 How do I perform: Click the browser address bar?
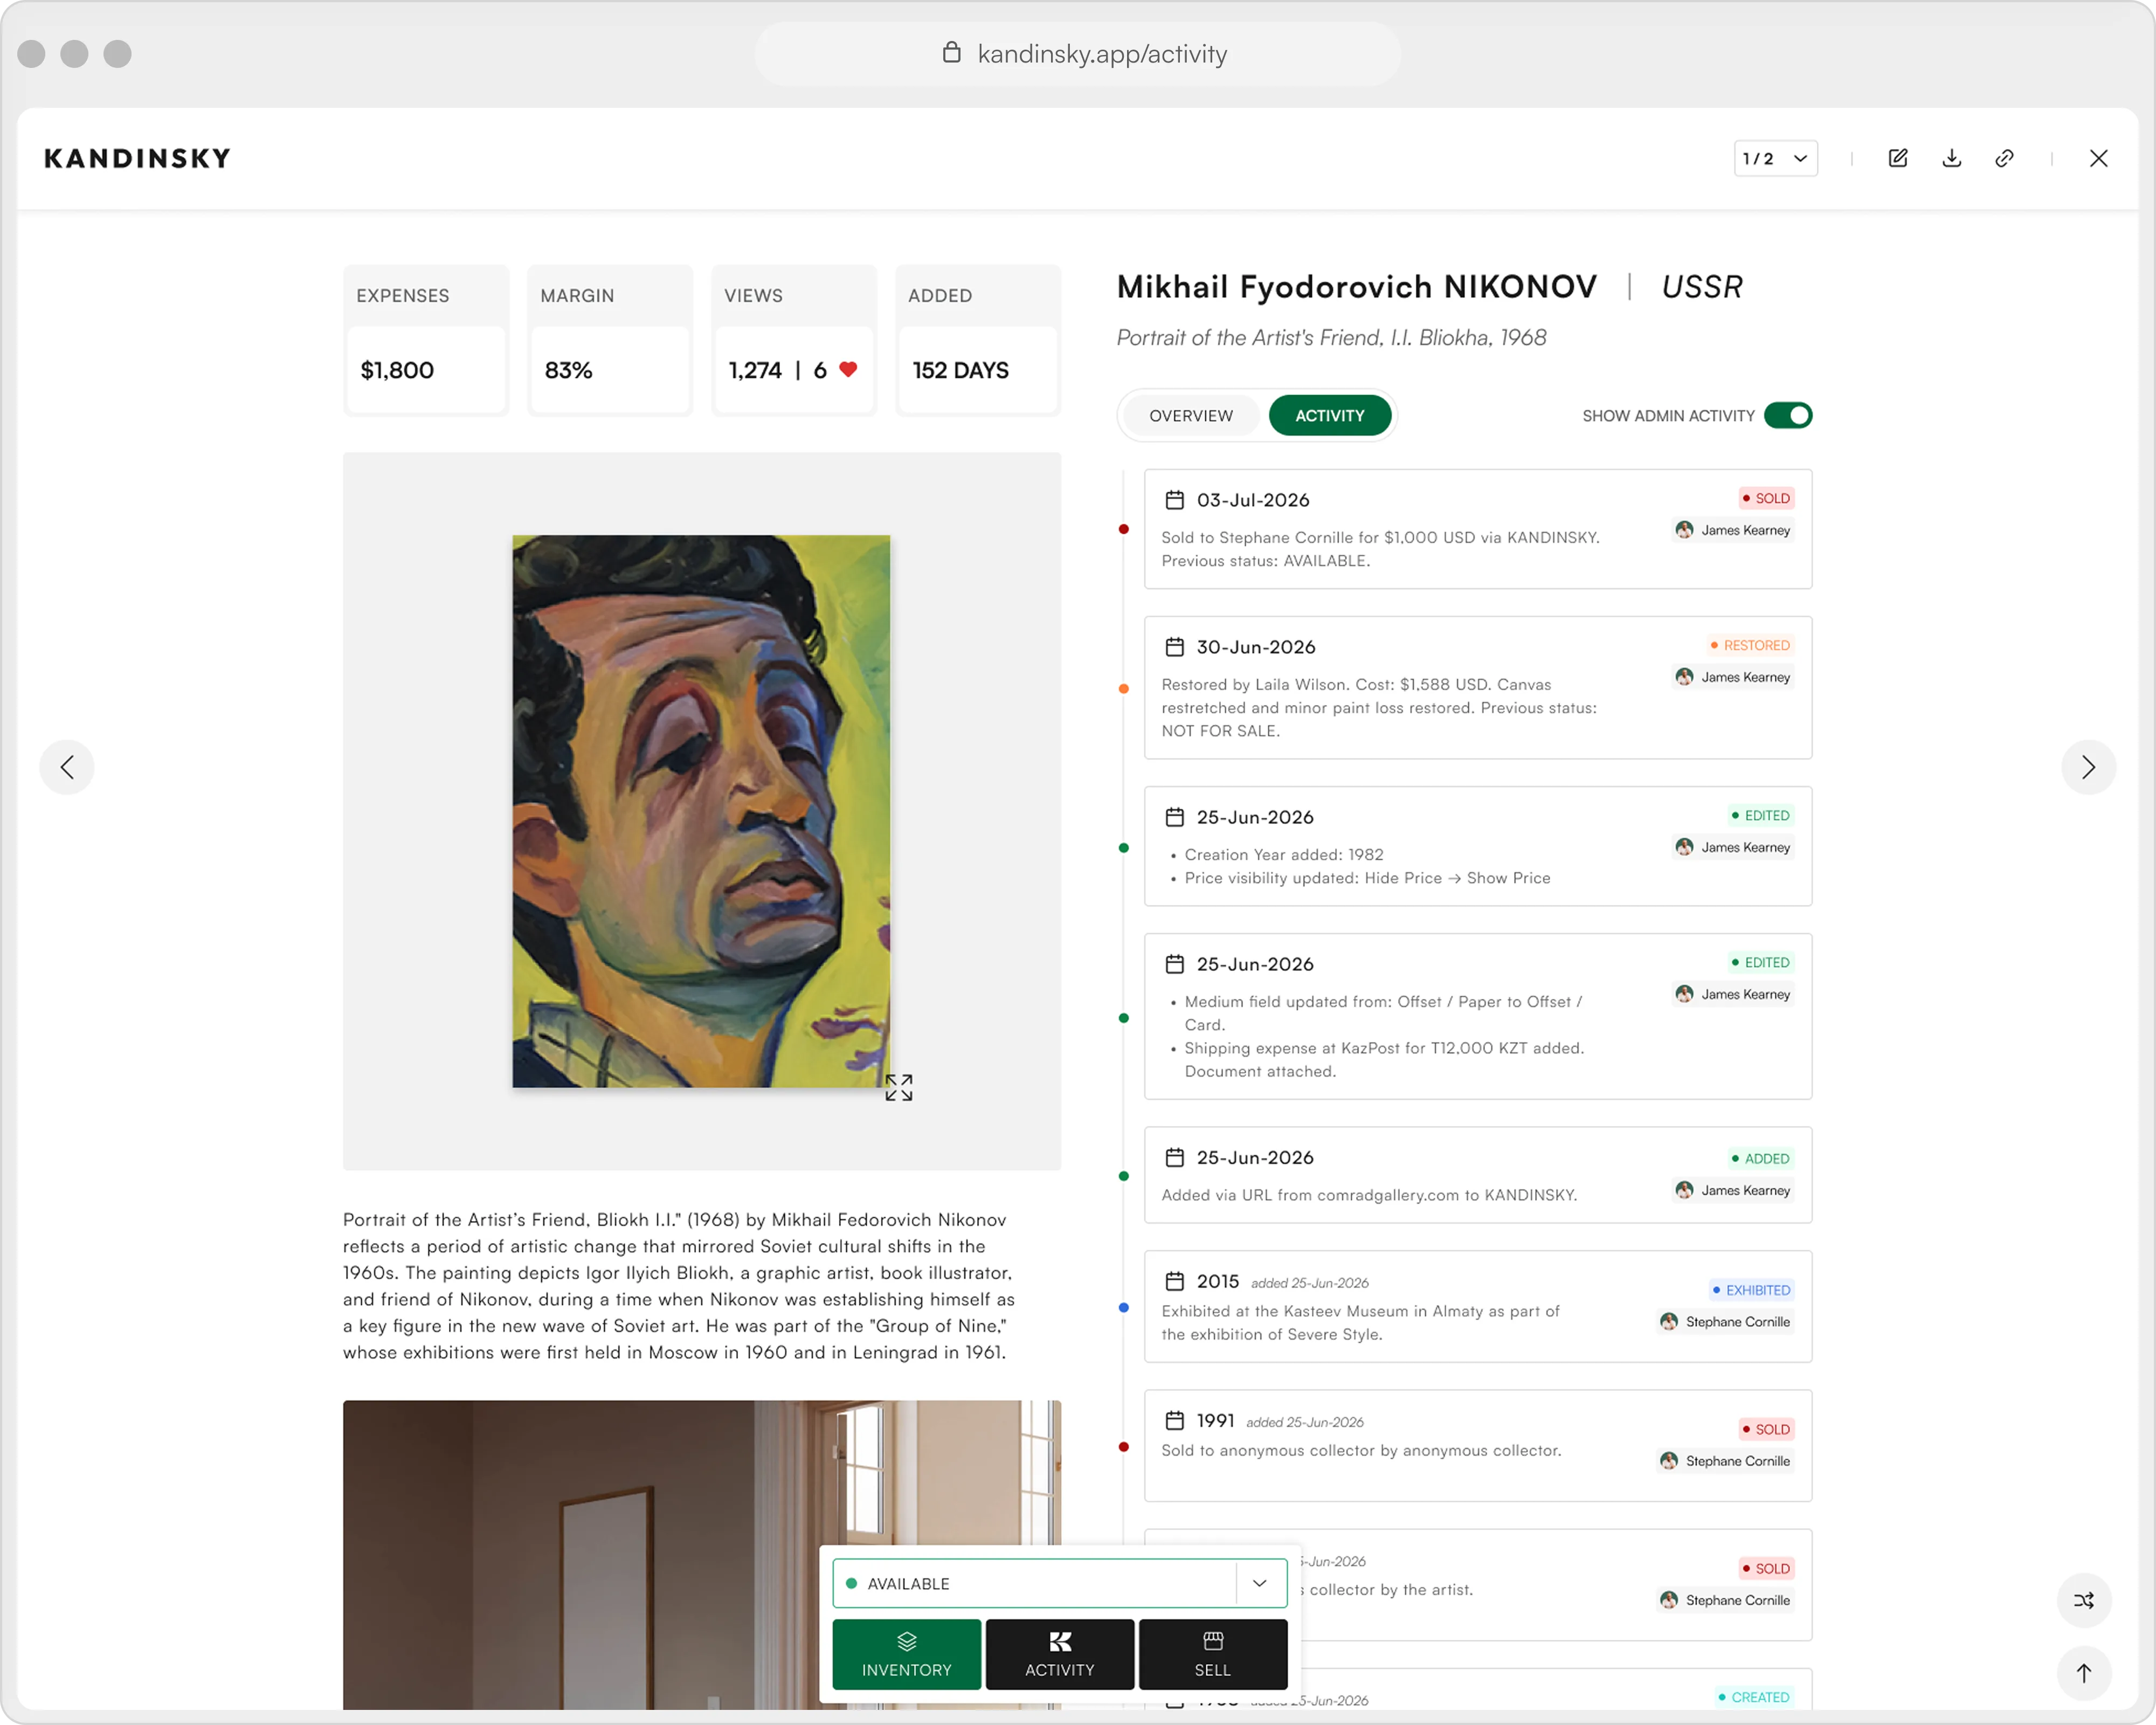1077,54
